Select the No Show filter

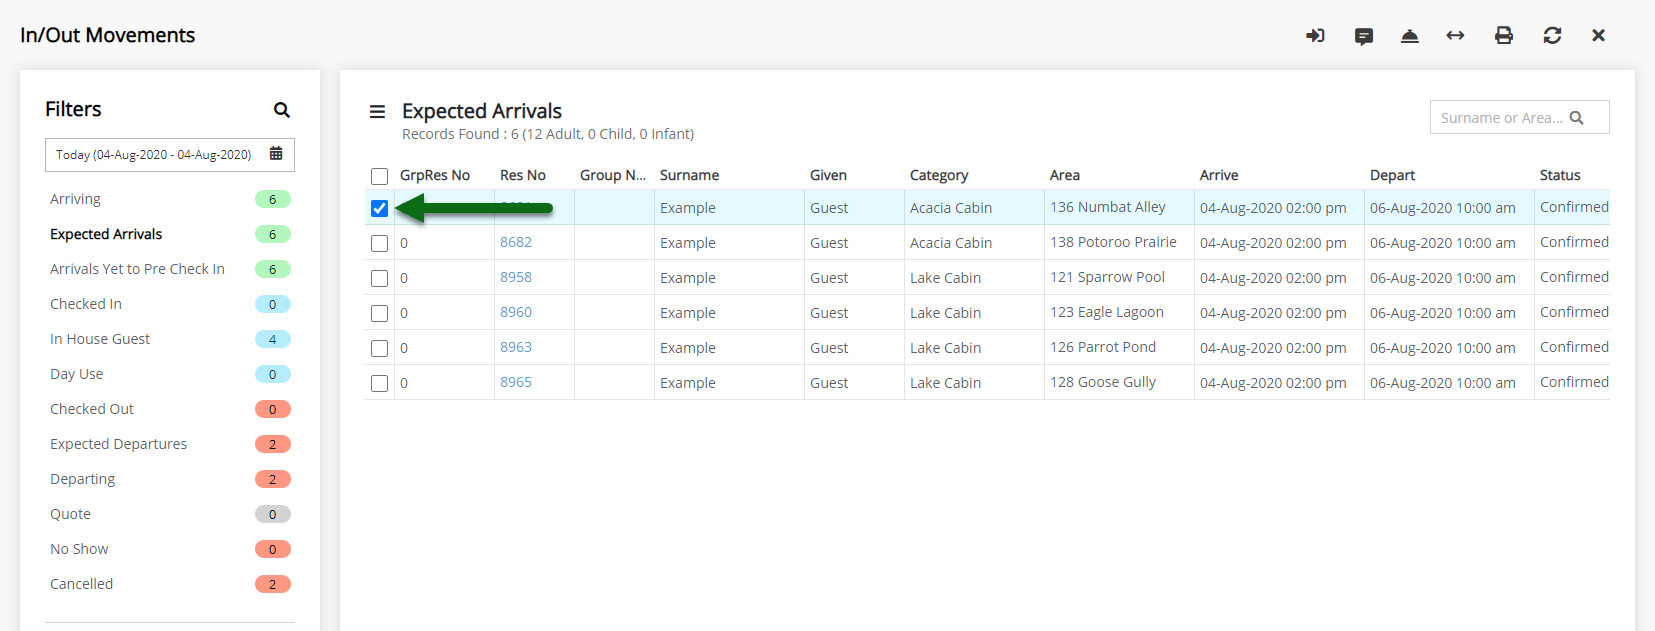79,549
